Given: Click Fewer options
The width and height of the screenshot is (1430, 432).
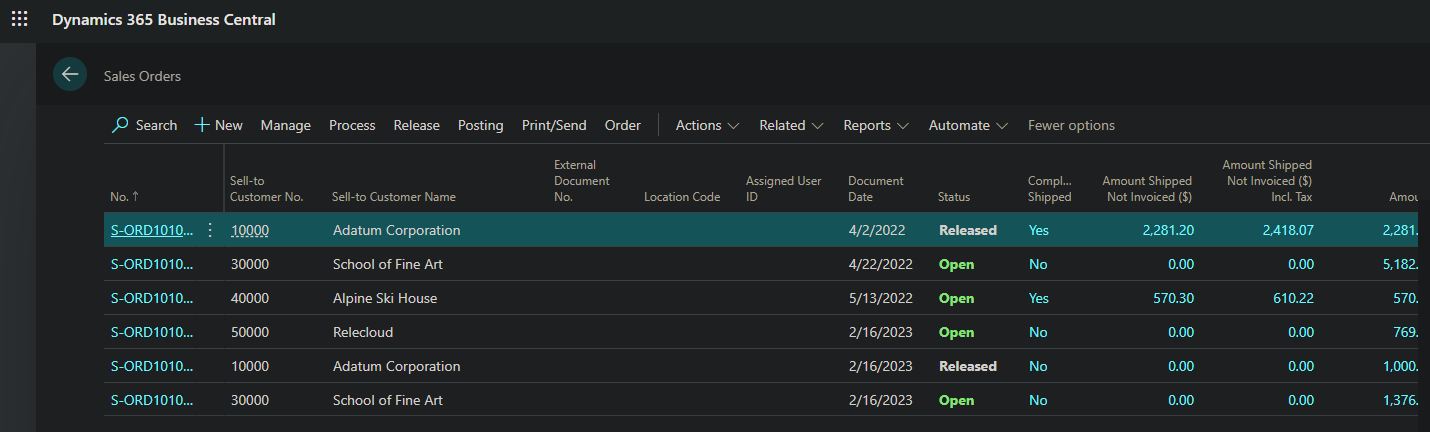Looking at the screenshot, I should (1071, 125).
